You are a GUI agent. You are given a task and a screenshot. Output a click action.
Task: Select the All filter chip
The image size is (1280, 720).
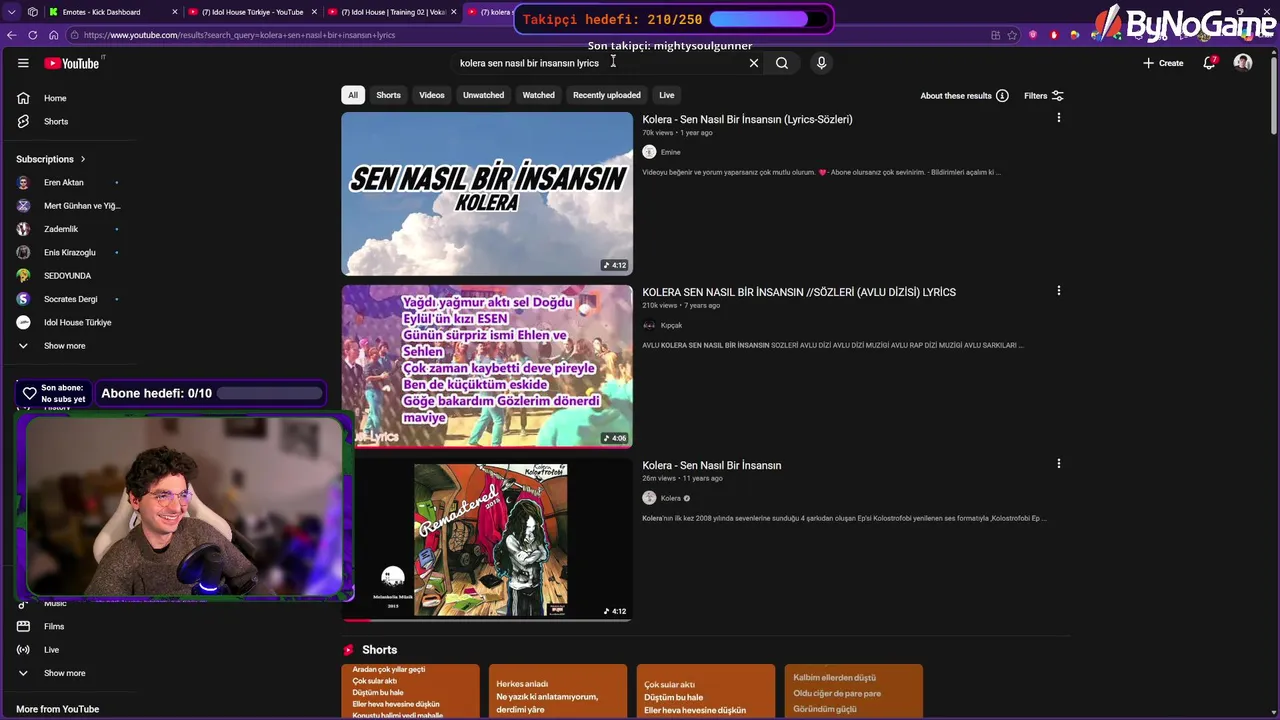tap(352, 95)
